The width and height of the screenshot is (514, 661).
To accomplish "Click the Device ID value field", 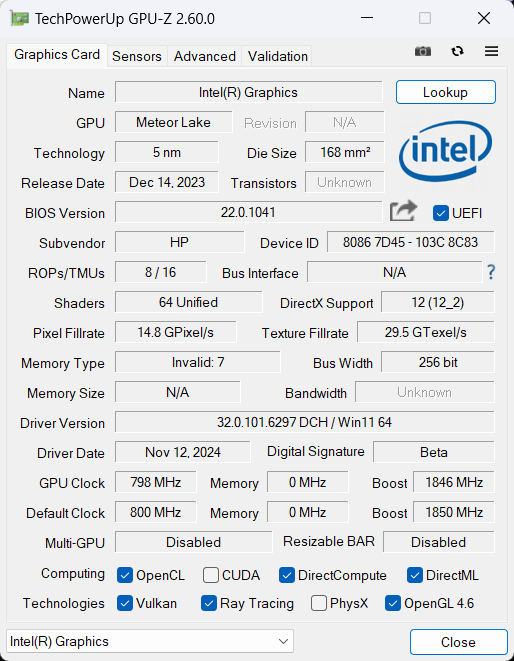I will click(410, 242).
